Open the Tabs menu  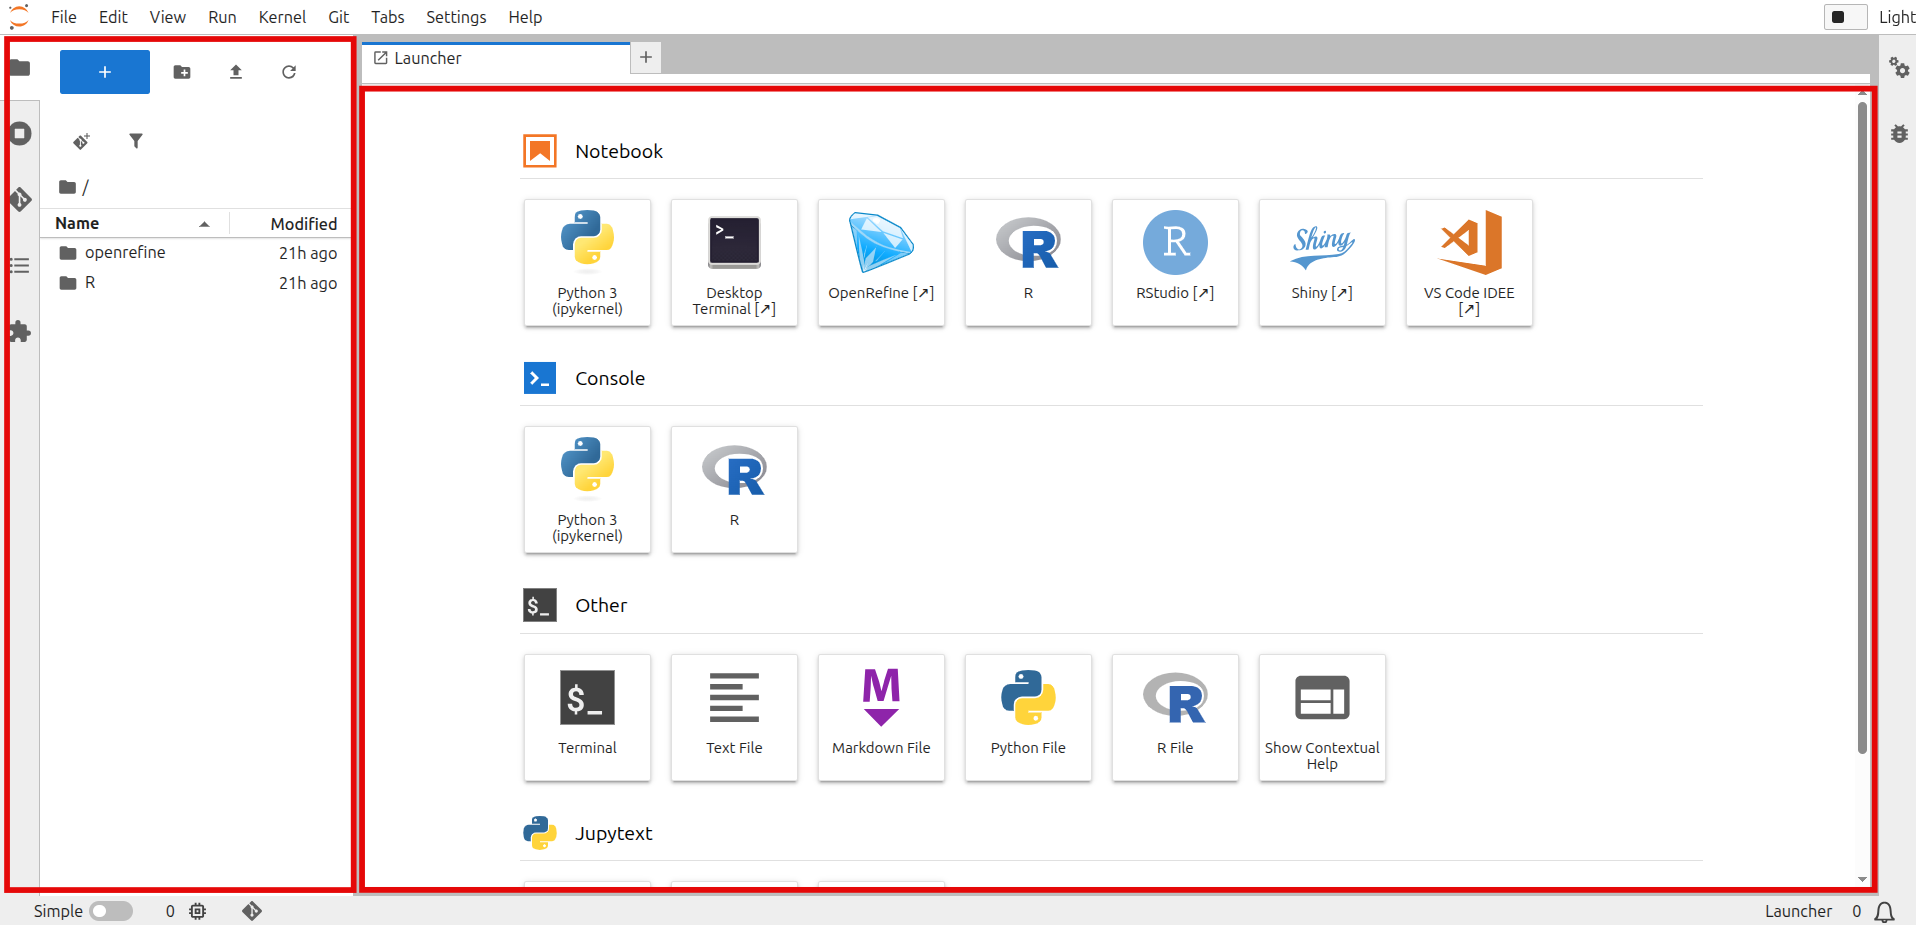coord(388,17)
